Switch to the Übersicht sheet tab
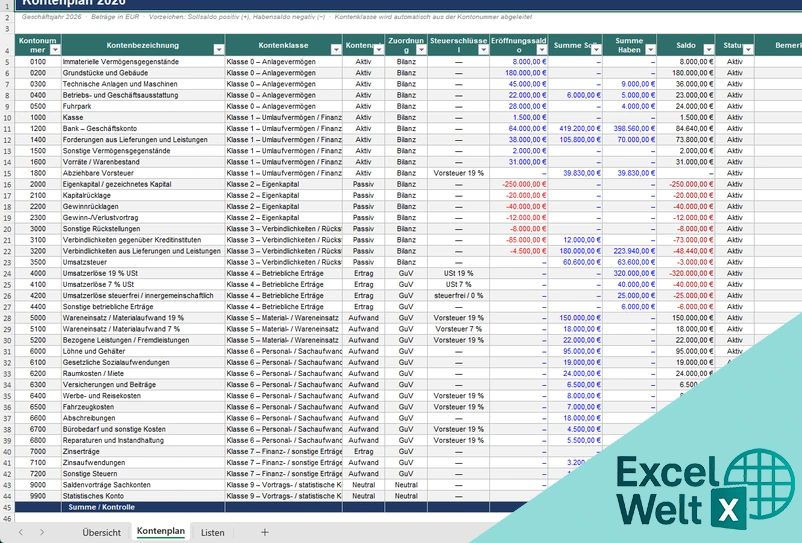The height and width of the screenshot is (543, 802). click(101, 532)
